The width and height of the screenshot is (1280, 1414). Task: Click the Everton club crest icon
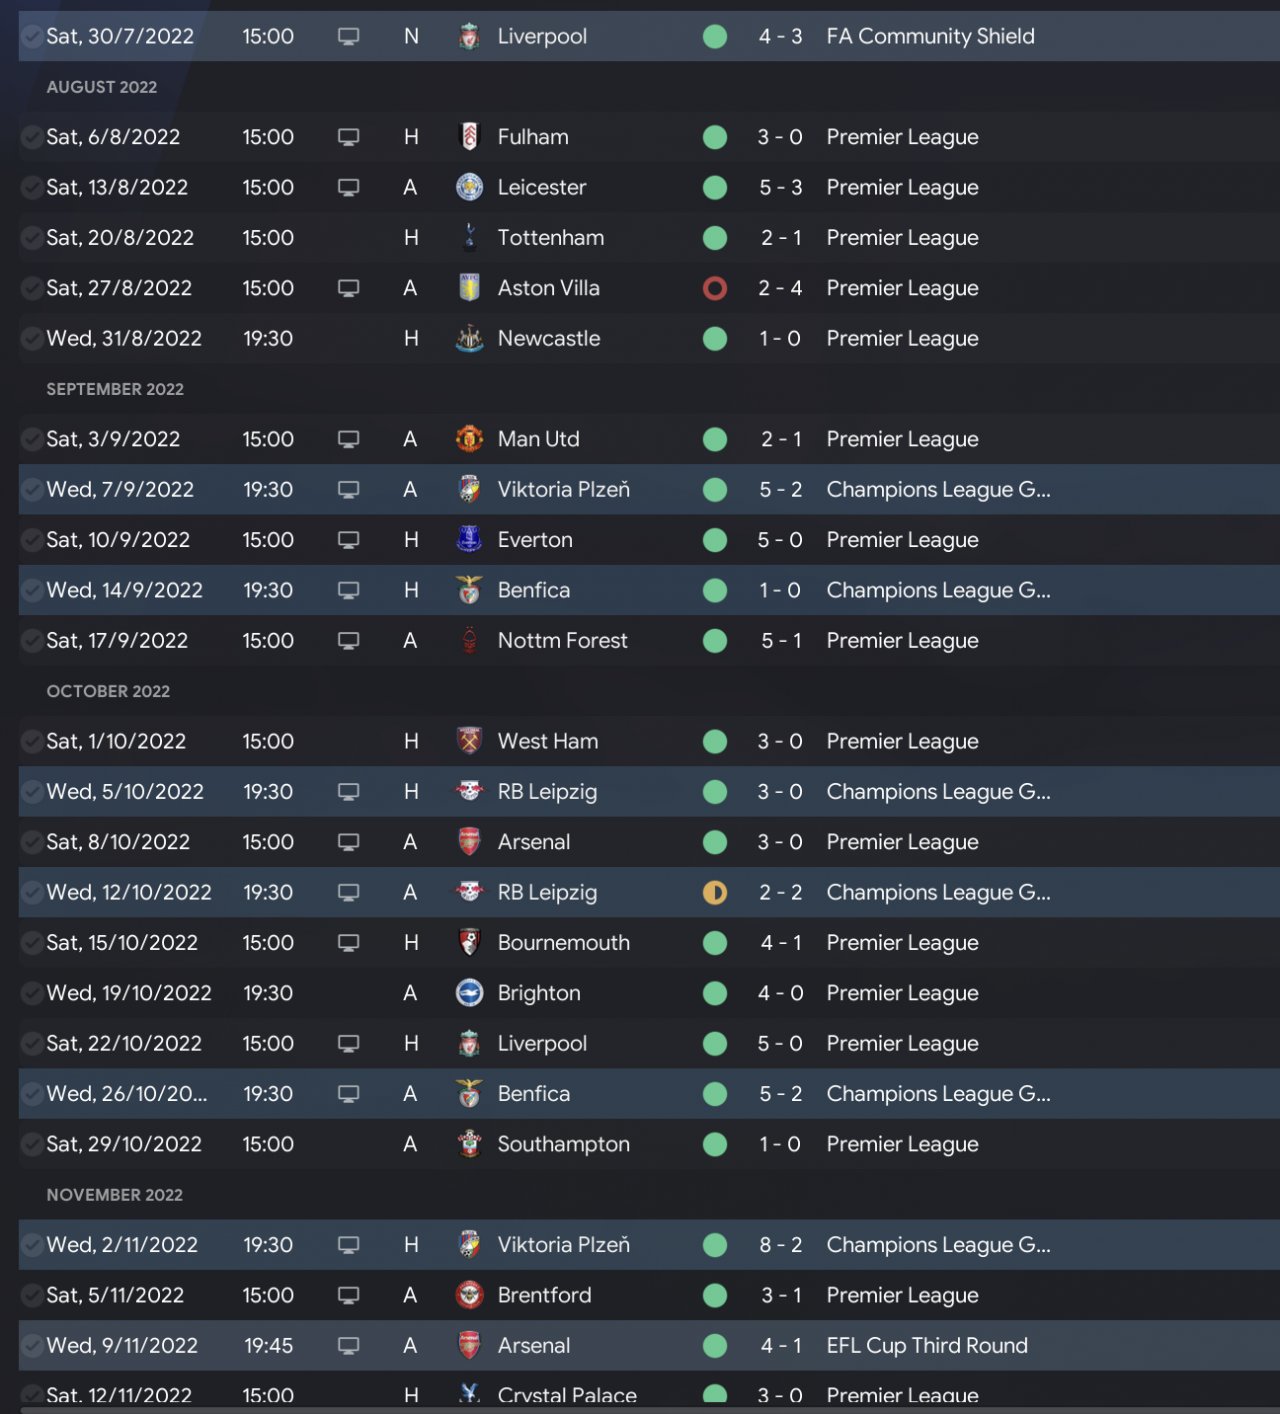(469, 540)
